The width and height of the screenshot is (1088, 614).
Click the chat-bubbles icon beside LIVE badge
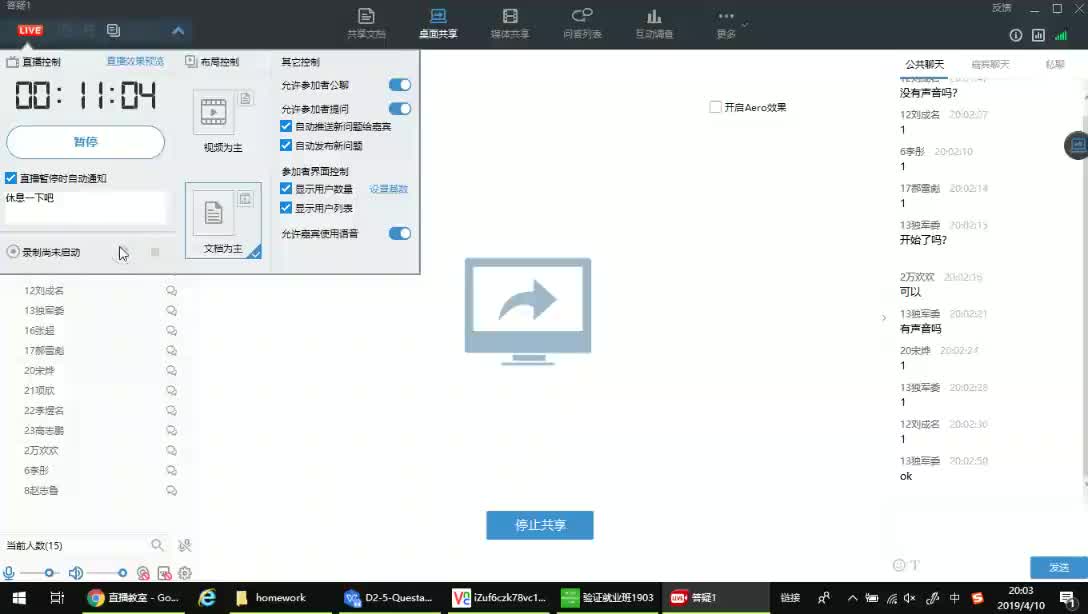(113, 30)
